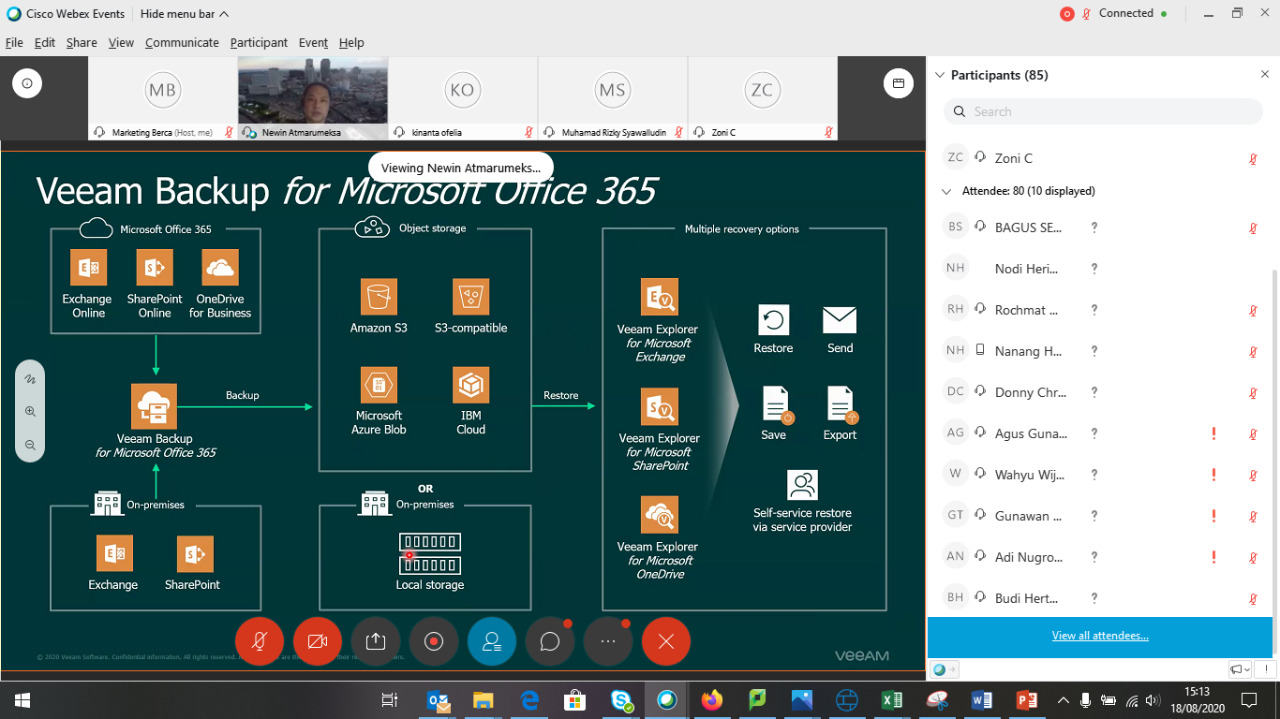This screenshot has height=719, width=1280.
Task: Toggle the participants panel button
Action: point(491,642)
